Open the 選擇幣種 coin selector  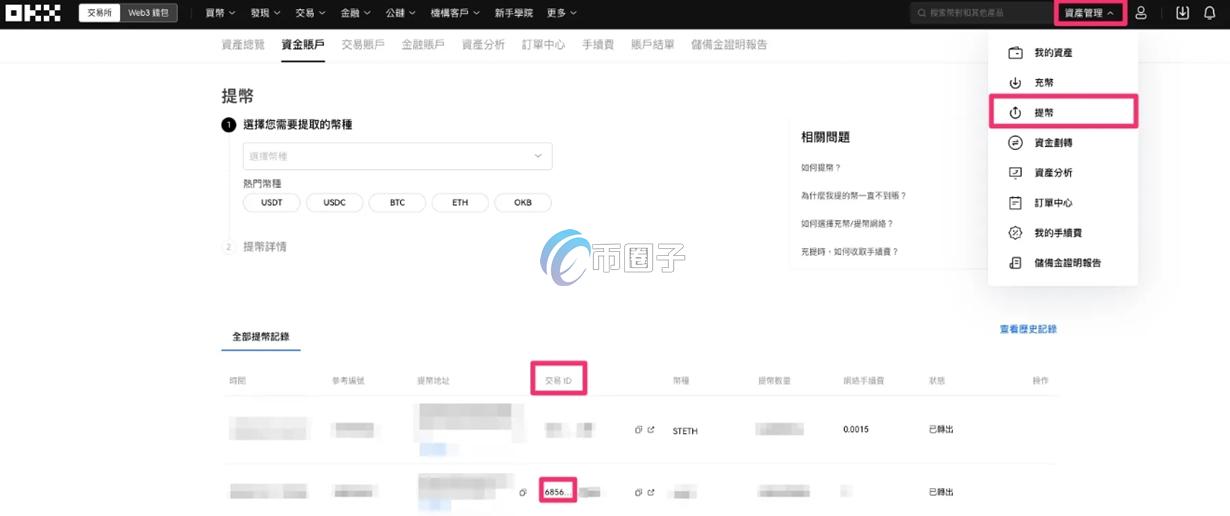[x=397, y=156]
